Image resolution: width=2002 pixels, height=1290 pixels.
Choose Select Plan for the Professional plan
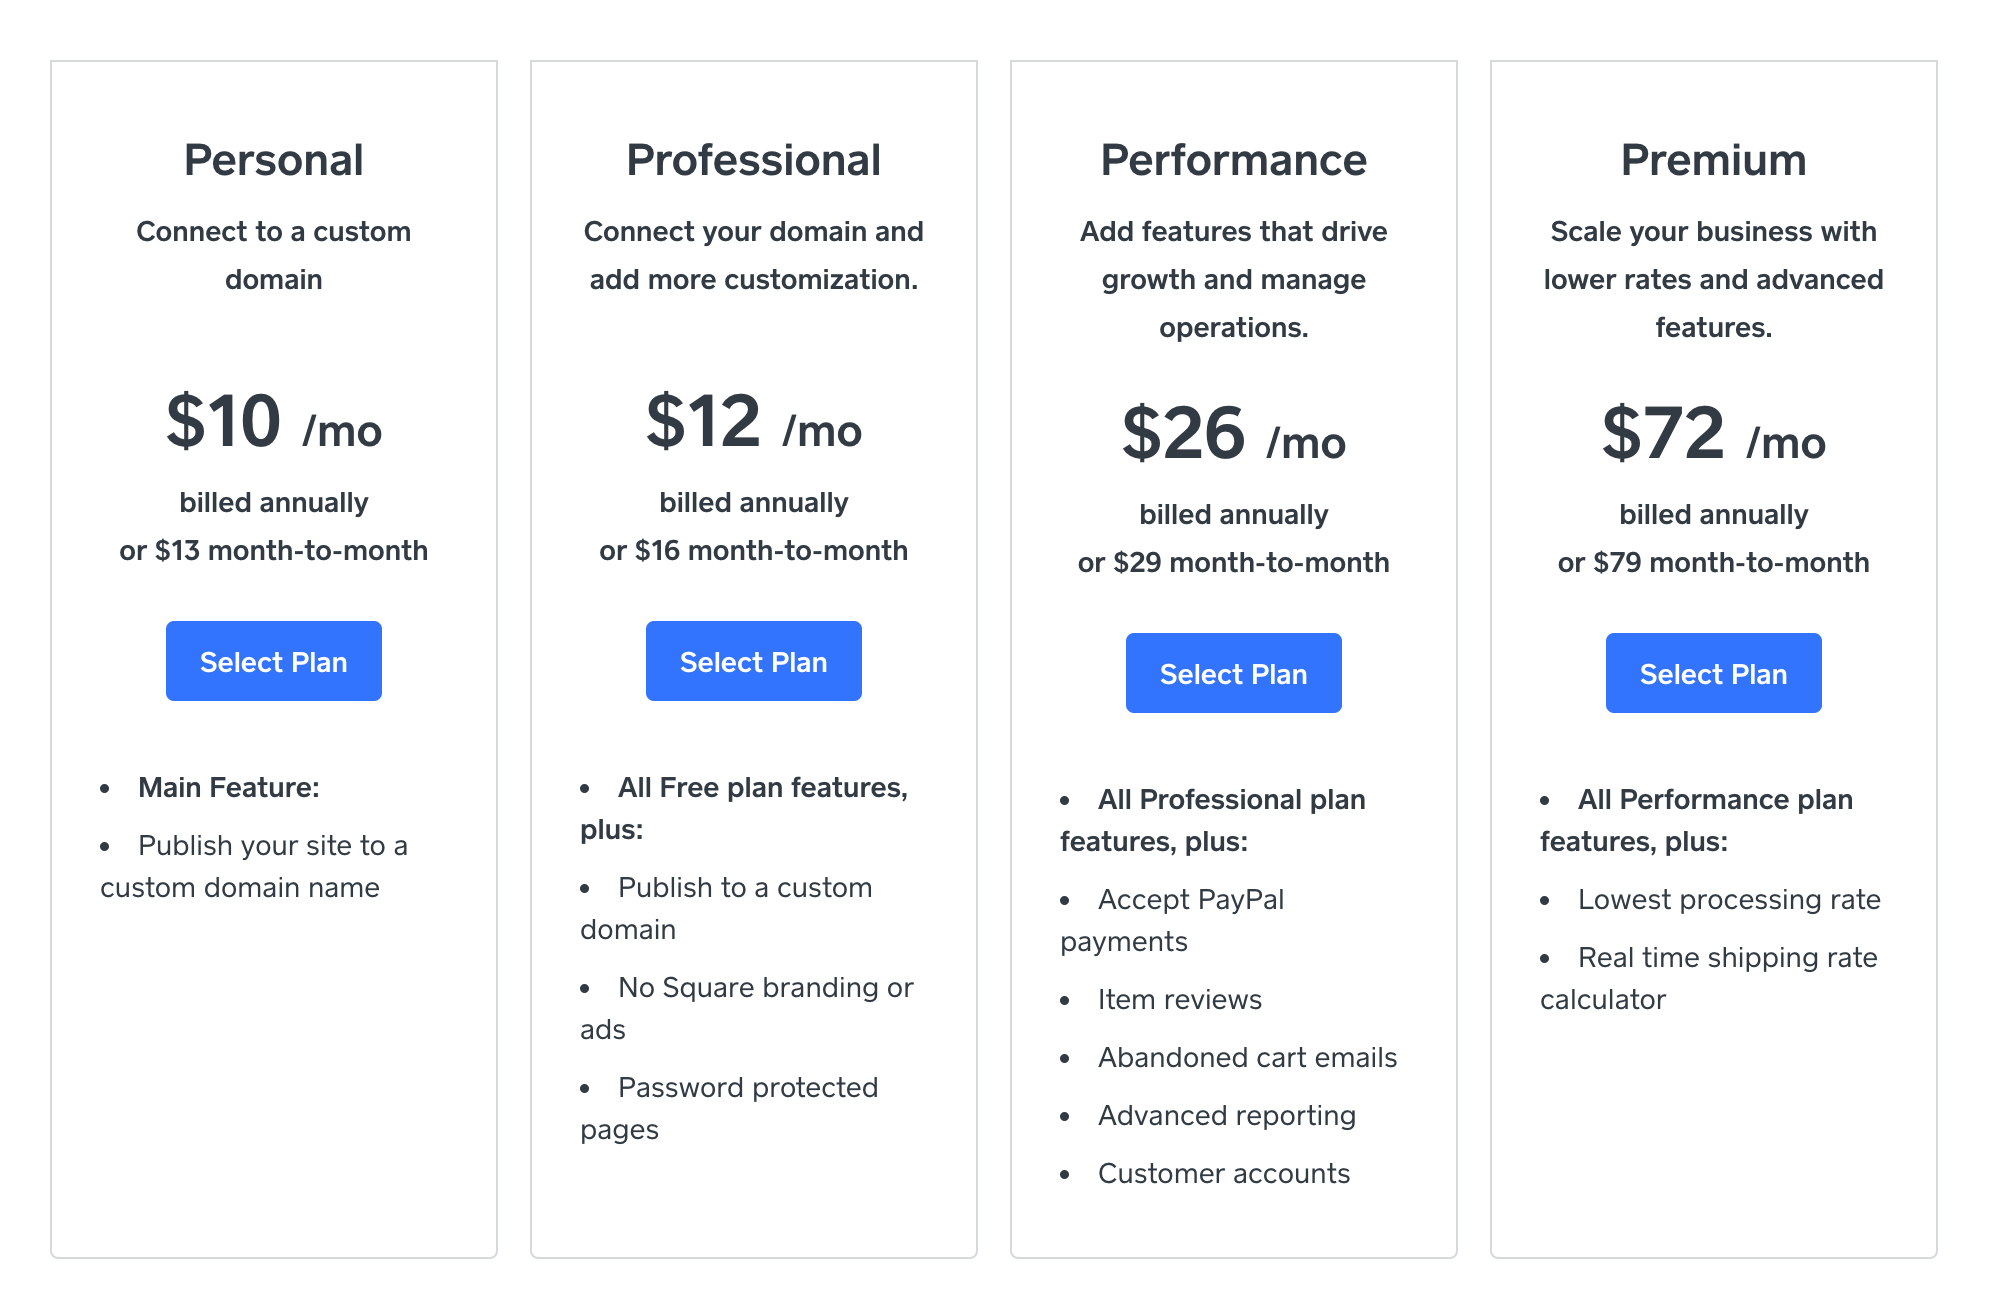[x=753, y=661]
